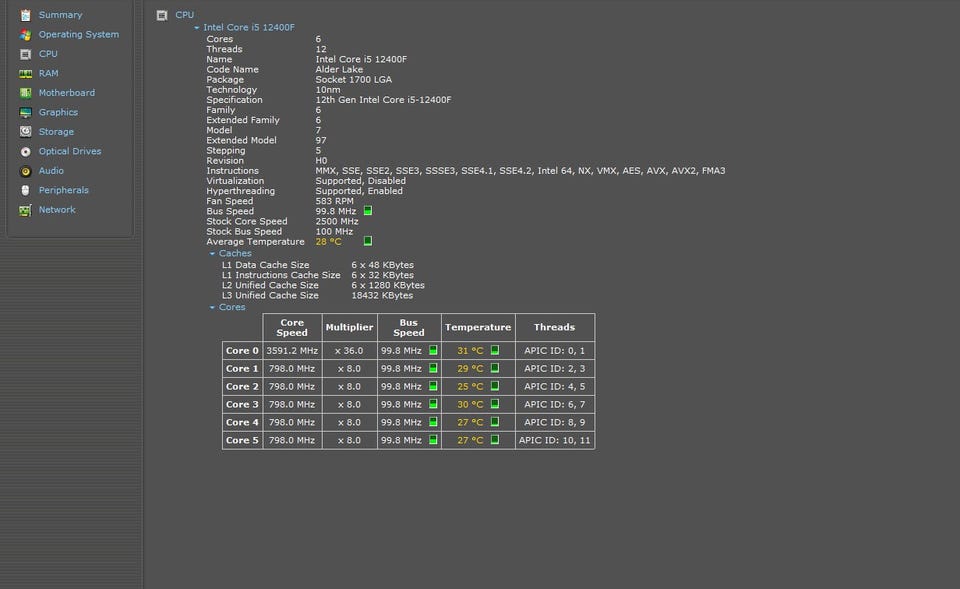Click the 2500 MHz stock core speed value
The width and height of the screenshot is (960, 589).
[337, 221]
